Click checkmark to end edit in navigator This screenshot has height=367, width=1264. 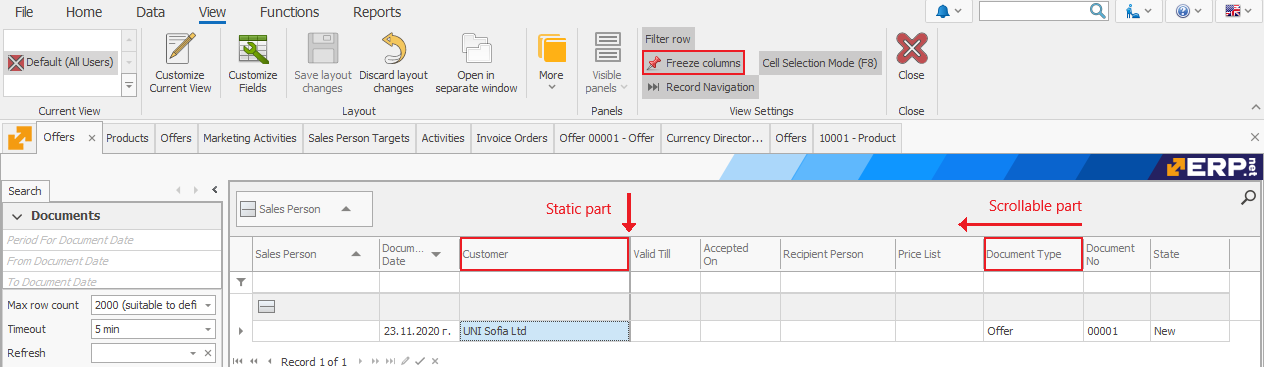pyautogui.click(x=420, y=361)
